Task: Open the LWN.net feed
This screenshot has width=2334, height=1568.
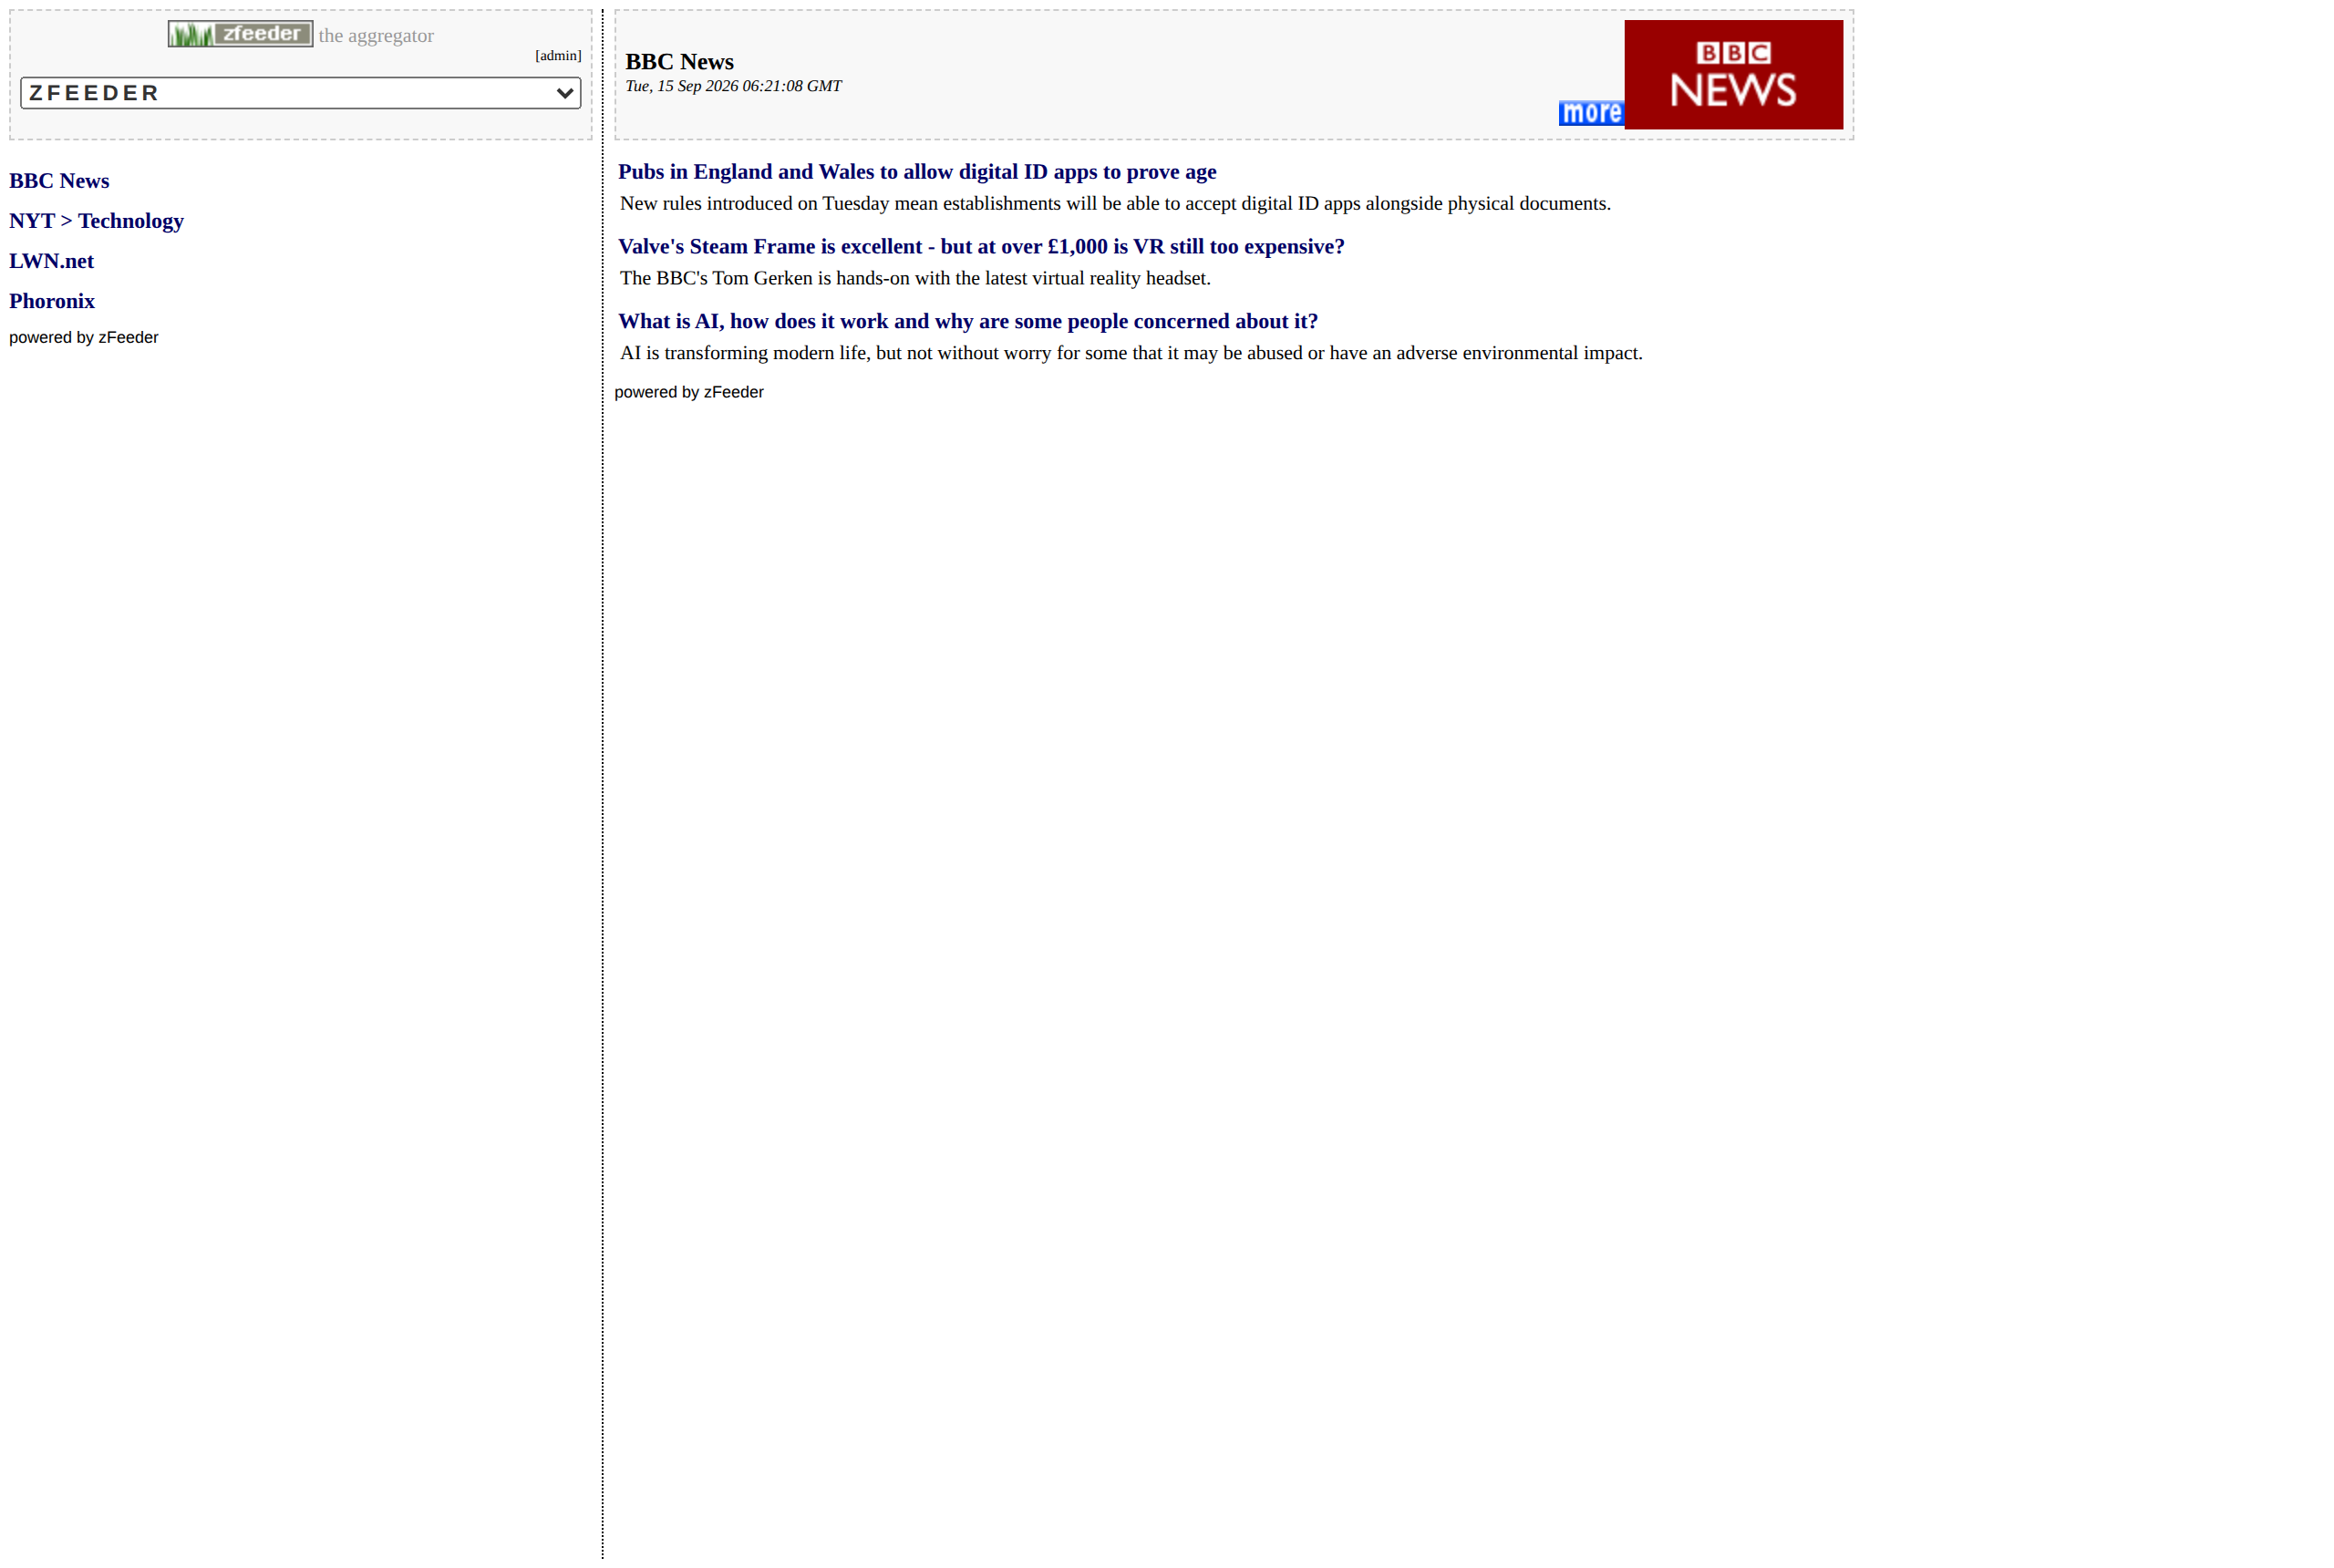Action: [x=51, y=261]
